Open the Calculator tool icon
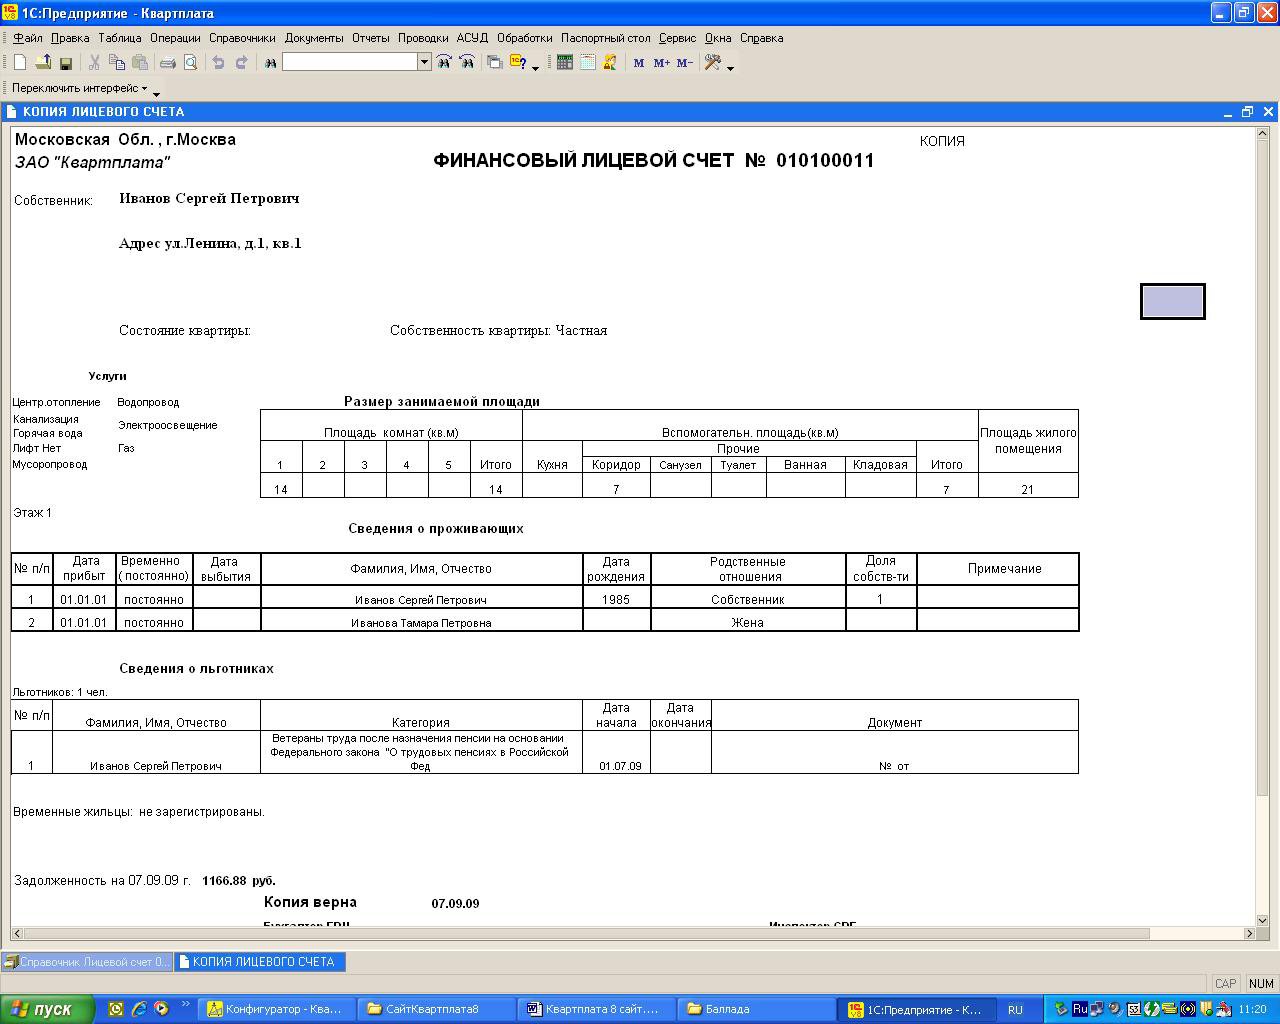Screen dimensions: 1280x1024 (x=565, y=63)
